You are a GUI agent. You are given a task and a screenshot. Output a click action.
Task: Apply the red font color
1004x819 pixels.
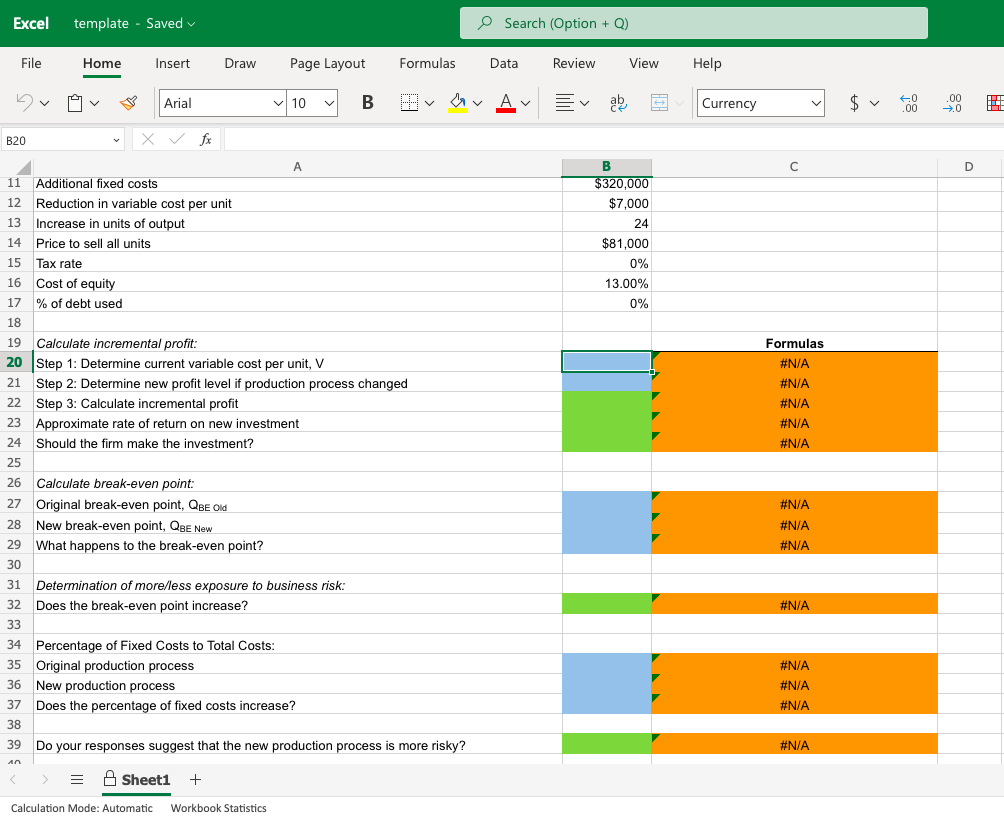click(x=506, y=103)
